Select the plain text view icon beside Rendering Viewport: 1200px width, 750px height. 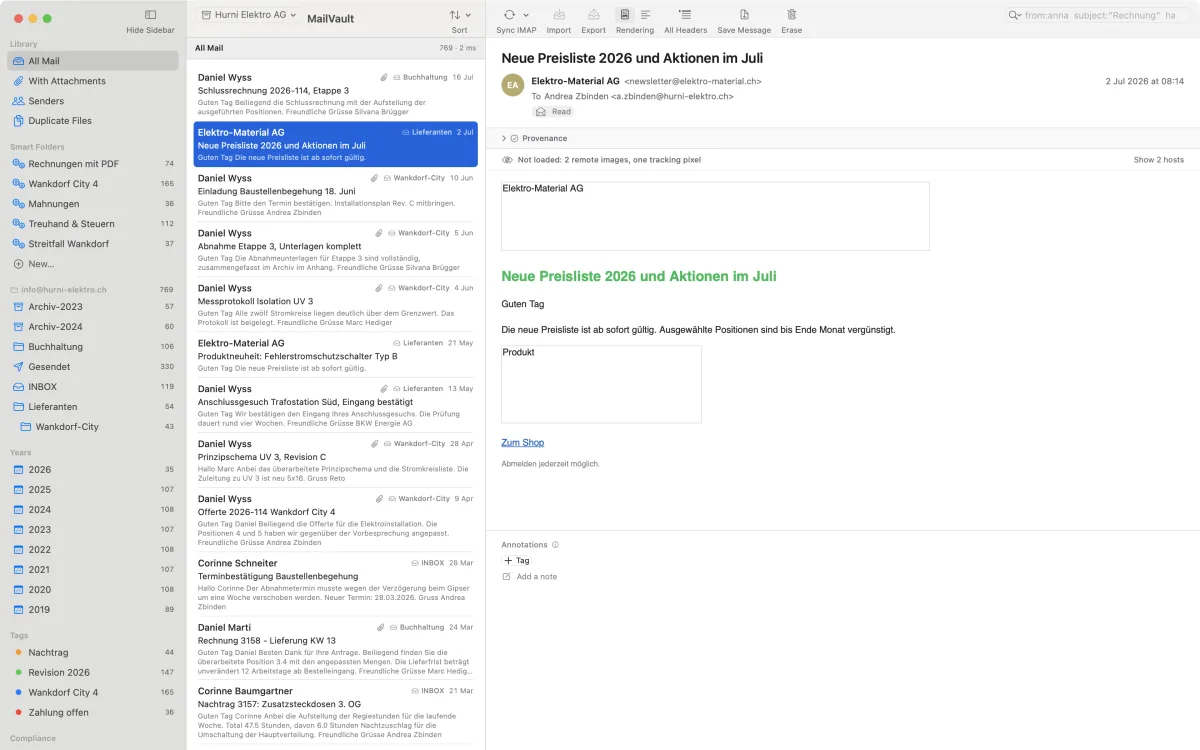pyautogui.click(x=646, y=15)
